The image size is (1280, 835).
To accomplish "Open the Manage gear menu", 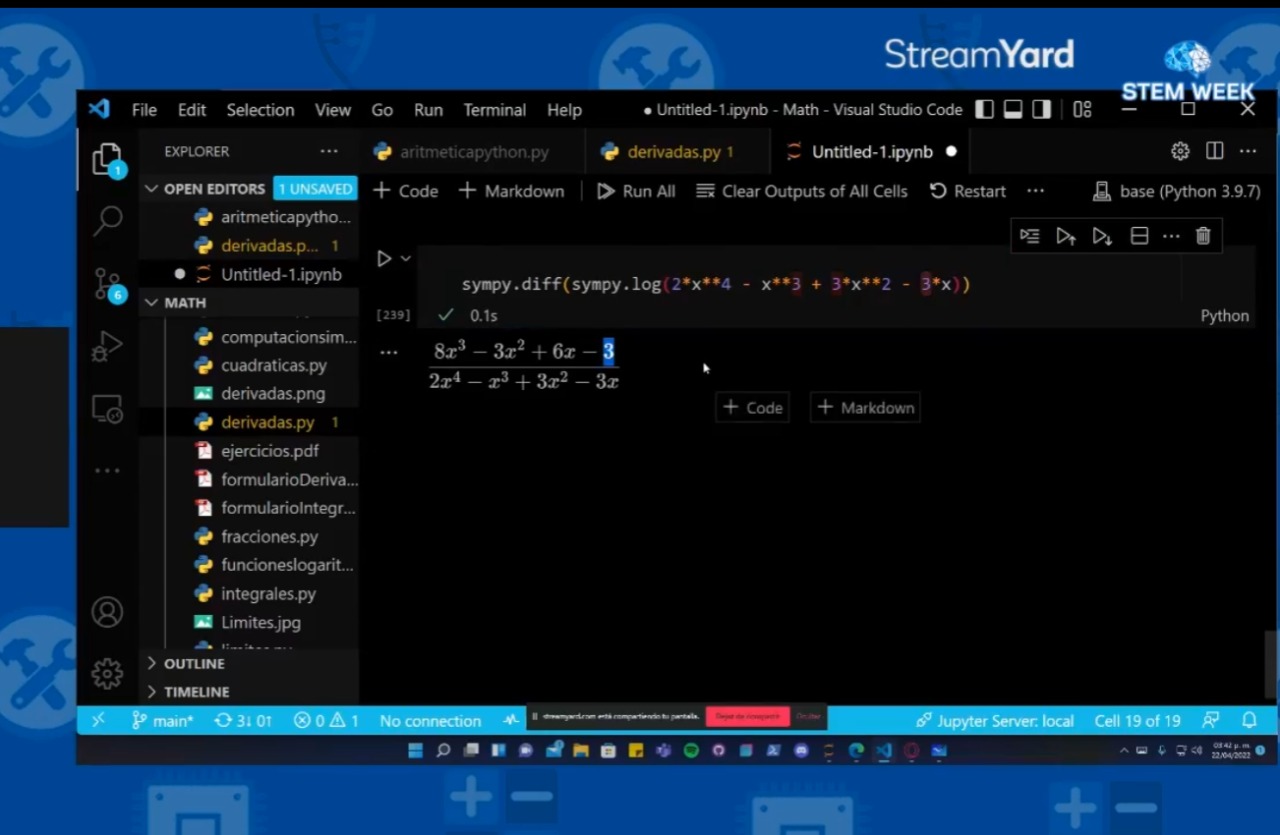I will (x=107, y=673).
